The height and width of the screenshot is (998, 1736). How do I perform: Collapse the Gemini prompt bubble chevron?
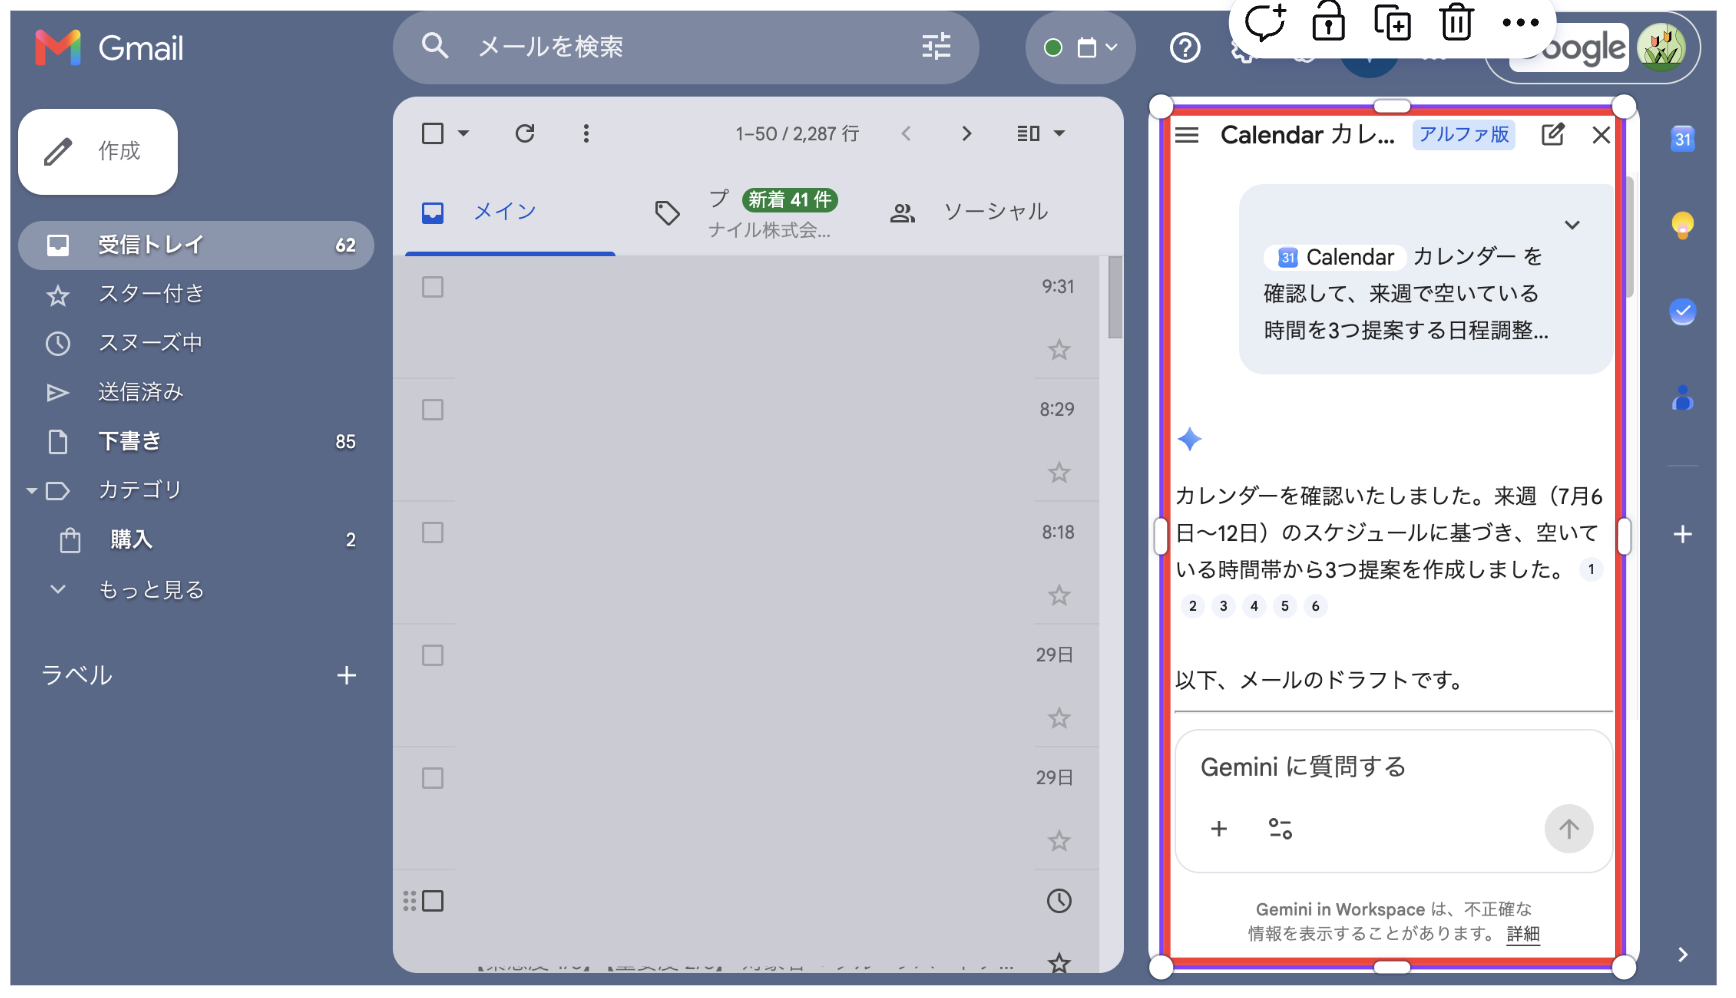tap(1572, 225)
